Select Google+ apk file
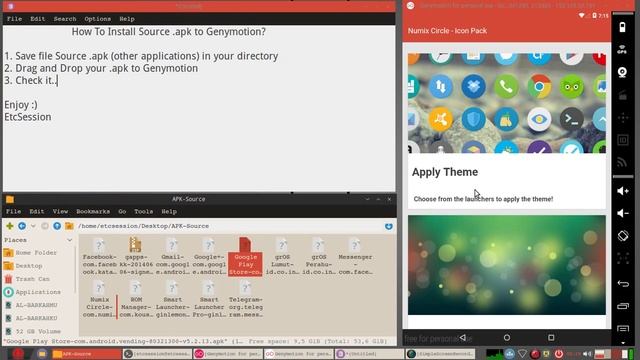 (209, 256)
